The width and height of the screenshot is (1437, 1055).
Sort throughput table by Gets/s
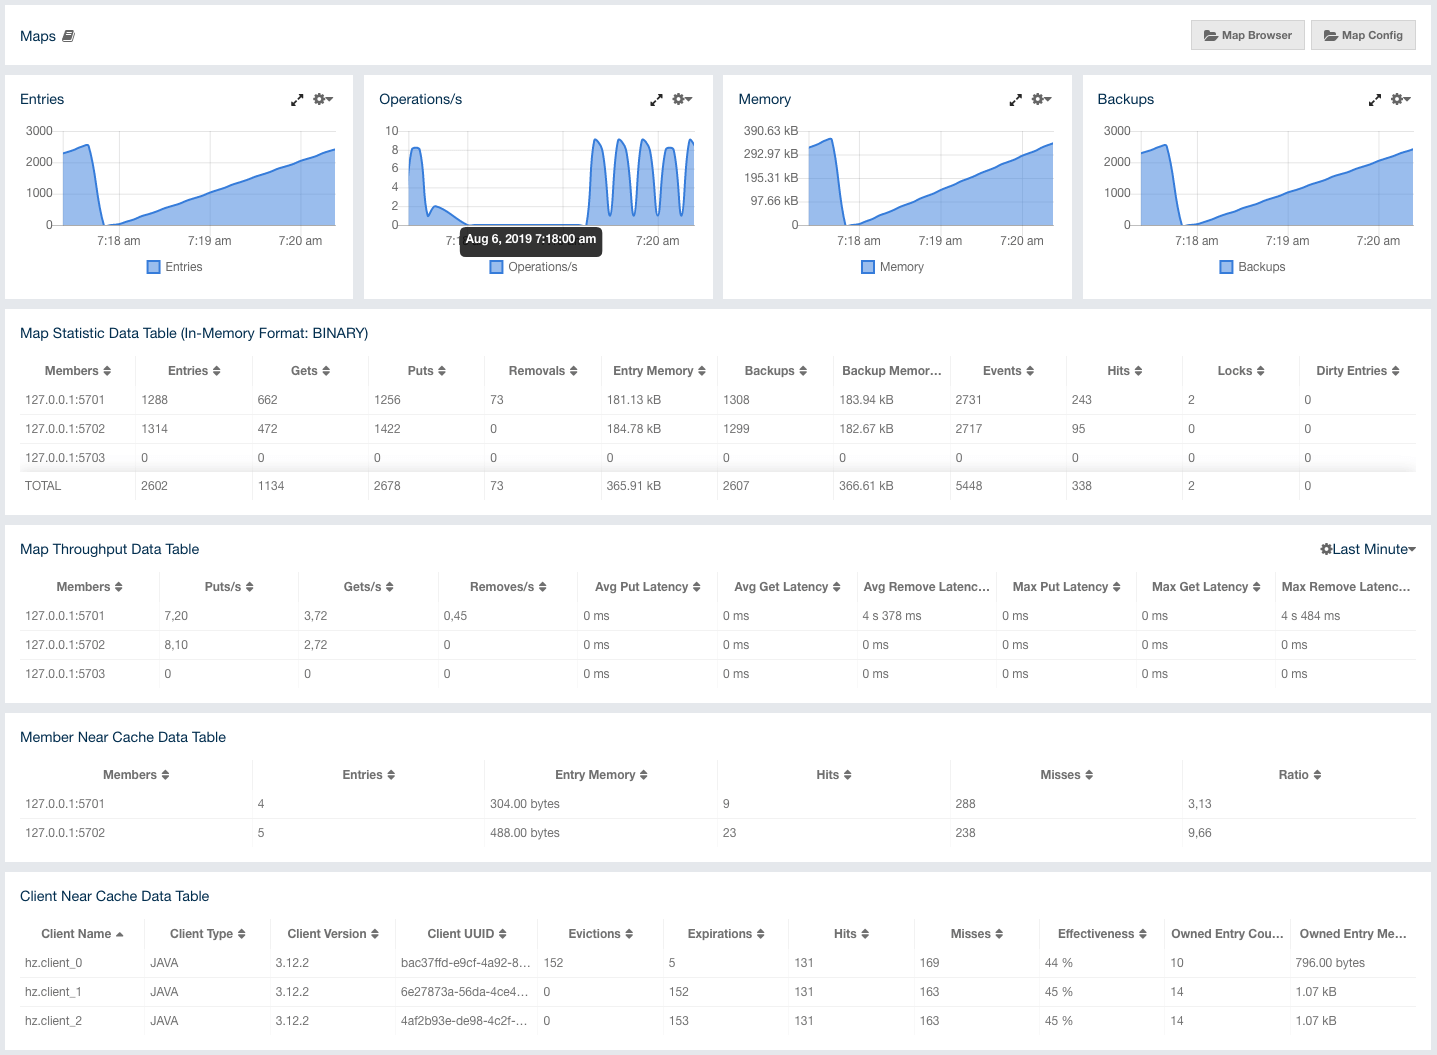coord(368,587)
